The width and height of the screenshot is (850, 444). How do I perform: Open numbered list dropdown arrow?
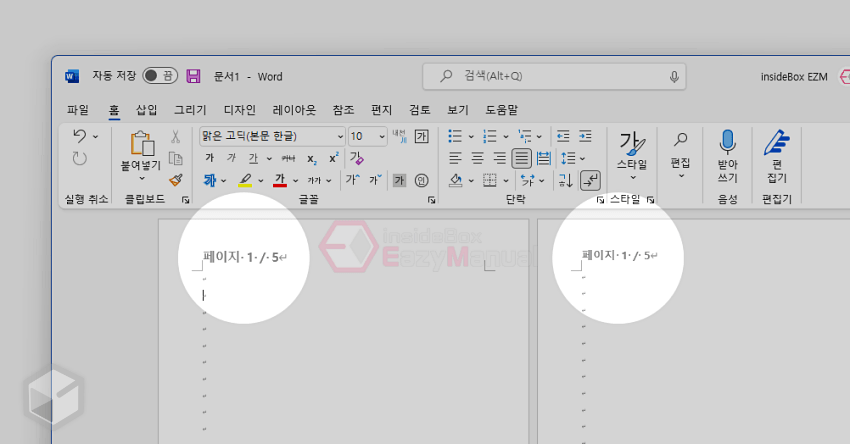coord(506,136)
